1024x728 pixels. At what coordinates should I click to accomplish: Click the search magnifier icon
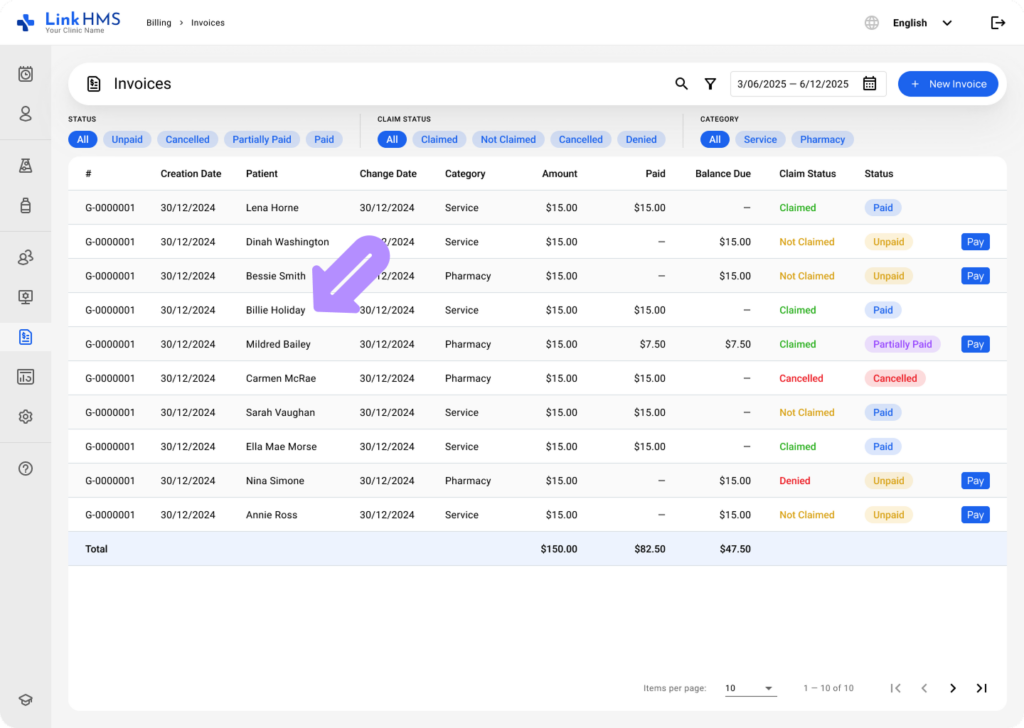tap(681, 84)
